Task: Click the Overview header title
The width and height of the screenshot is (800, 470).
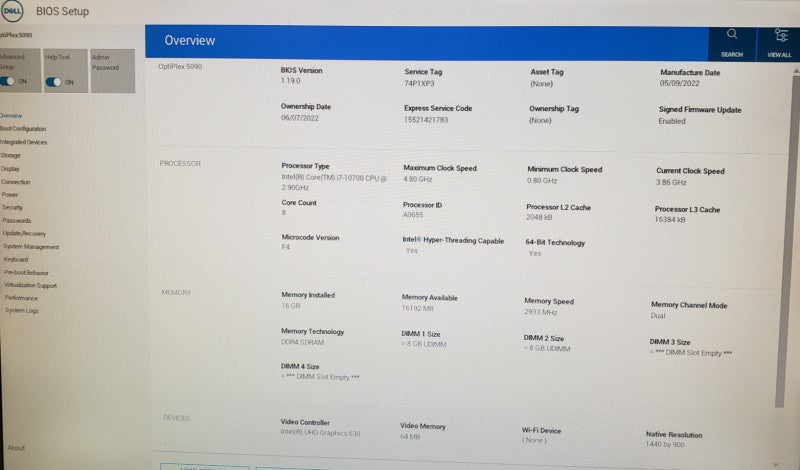Action: 190,40
